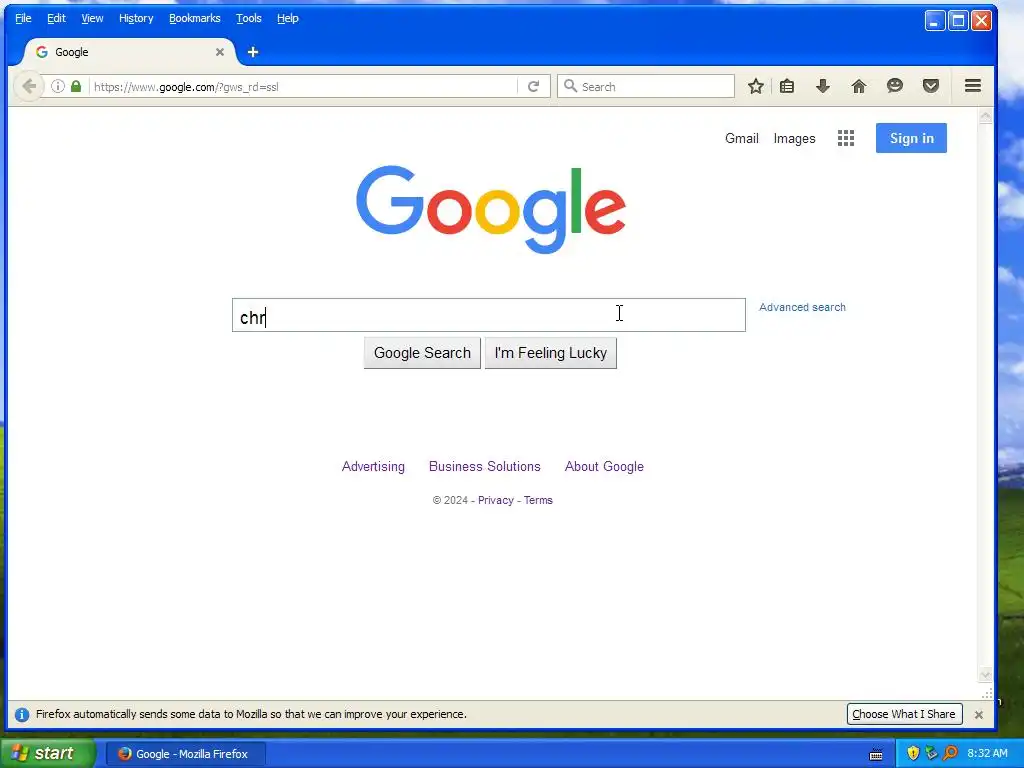Open the History menu
Image resolution: width=1024 pixels, height=768 pixels.
tap(136, 18)
